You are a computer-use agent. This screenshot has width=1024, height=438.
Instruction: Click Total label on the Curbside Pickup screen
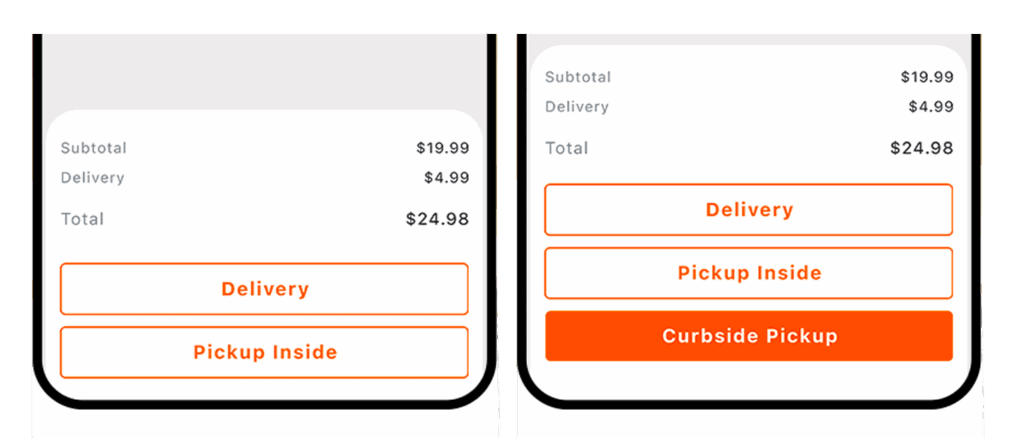click(566, 148)
